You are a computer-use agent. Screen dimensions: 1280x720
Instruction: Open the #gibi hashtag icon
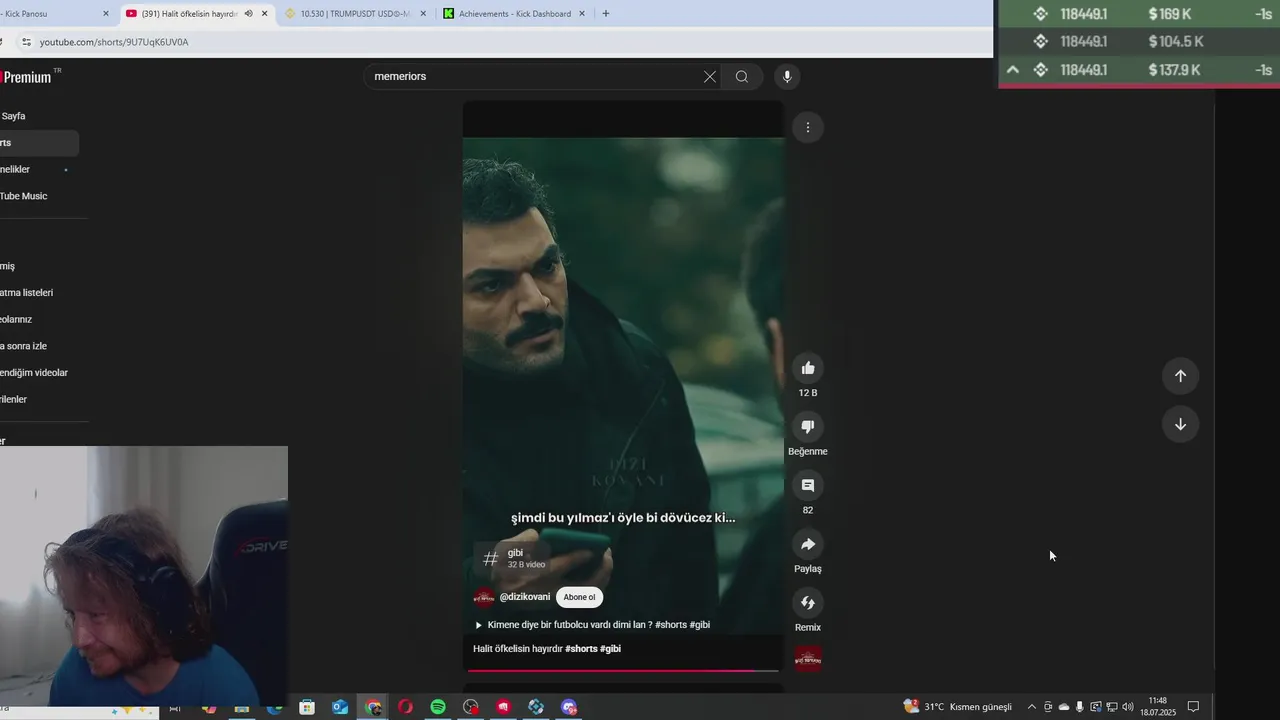(x=490, y=559)
